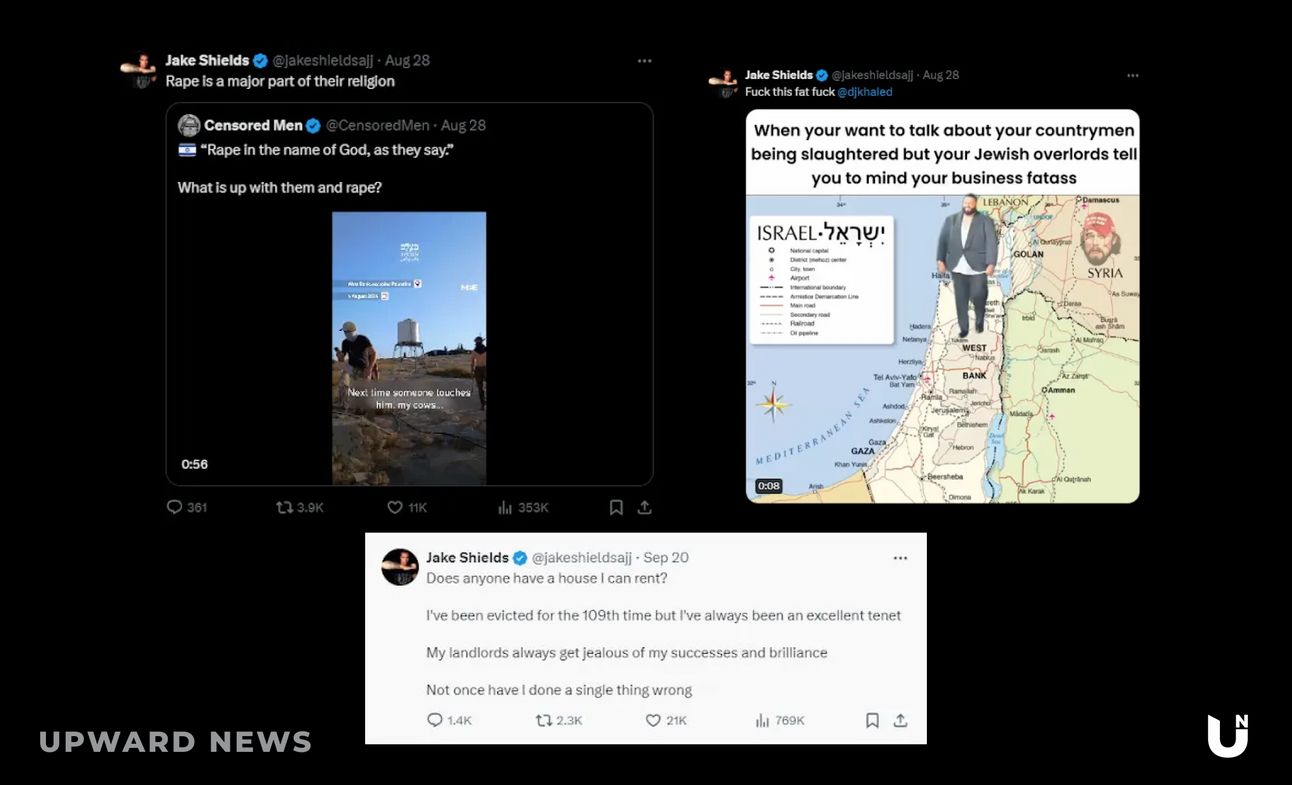Open the view stats showing 353K

point(505,507)
